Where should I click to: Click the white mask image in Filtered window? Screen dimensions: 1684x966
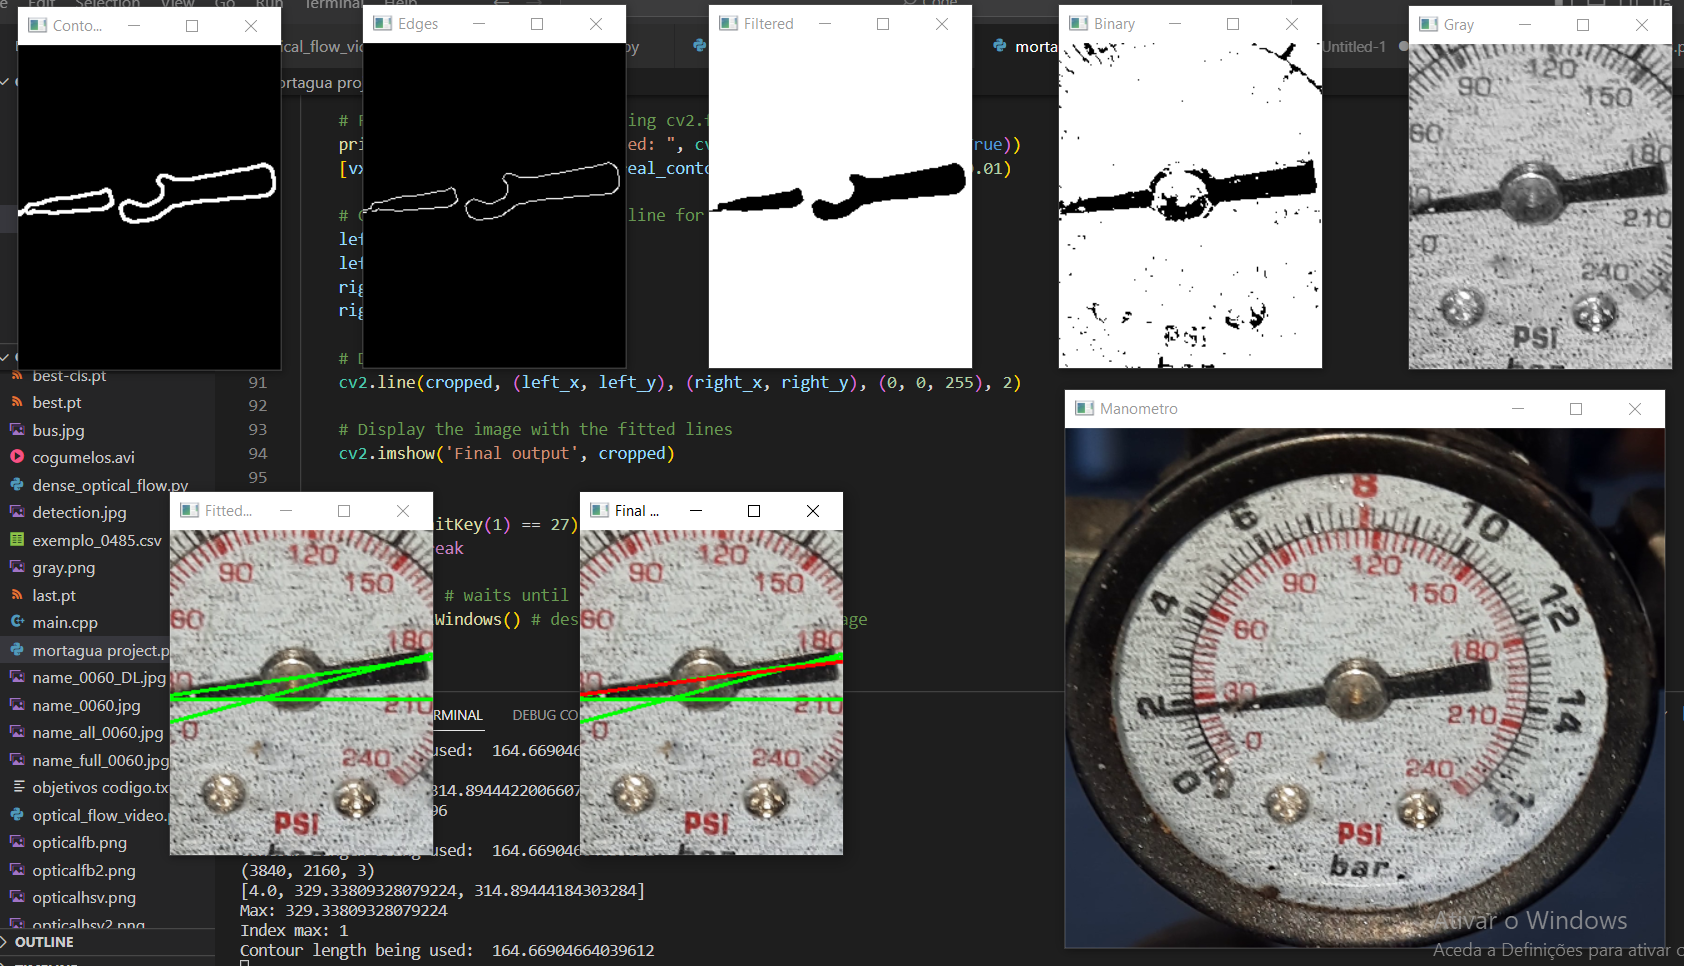(x=840, y=205)
